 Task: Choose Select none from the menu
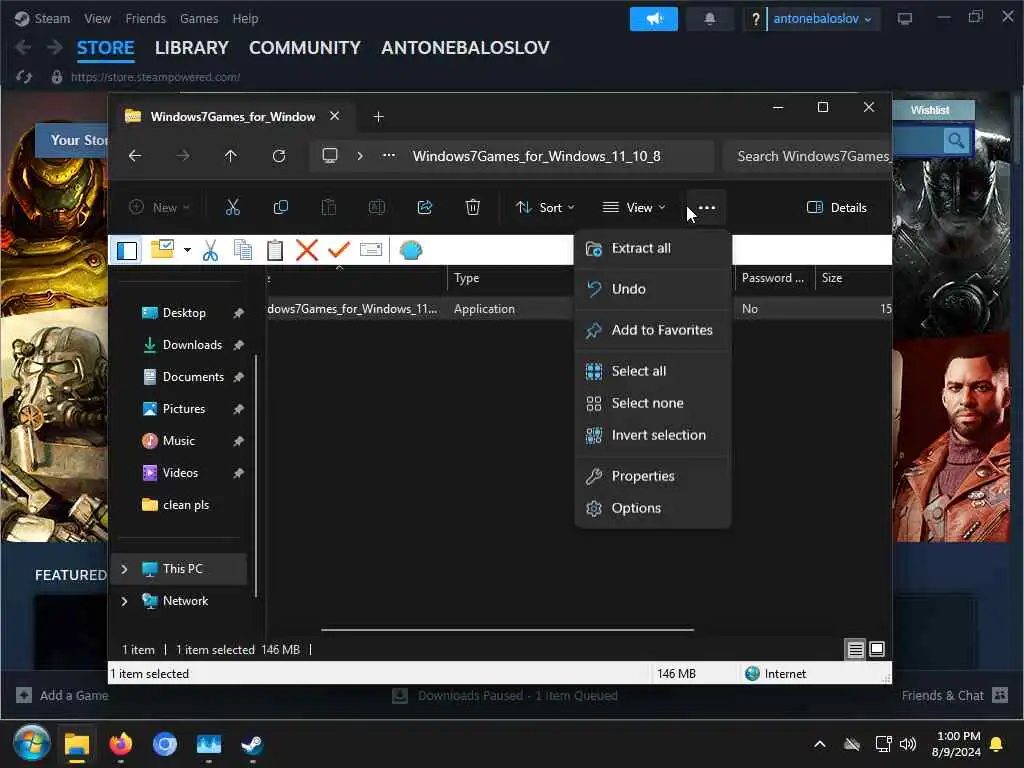[x=652, y=403]
